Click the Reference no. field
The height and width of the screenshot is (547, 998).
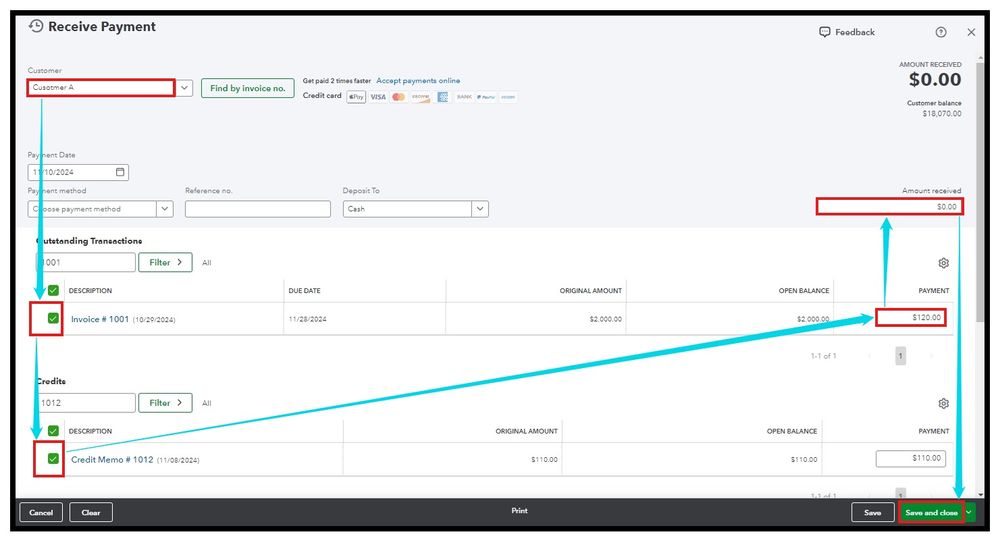tap(258, 209)
